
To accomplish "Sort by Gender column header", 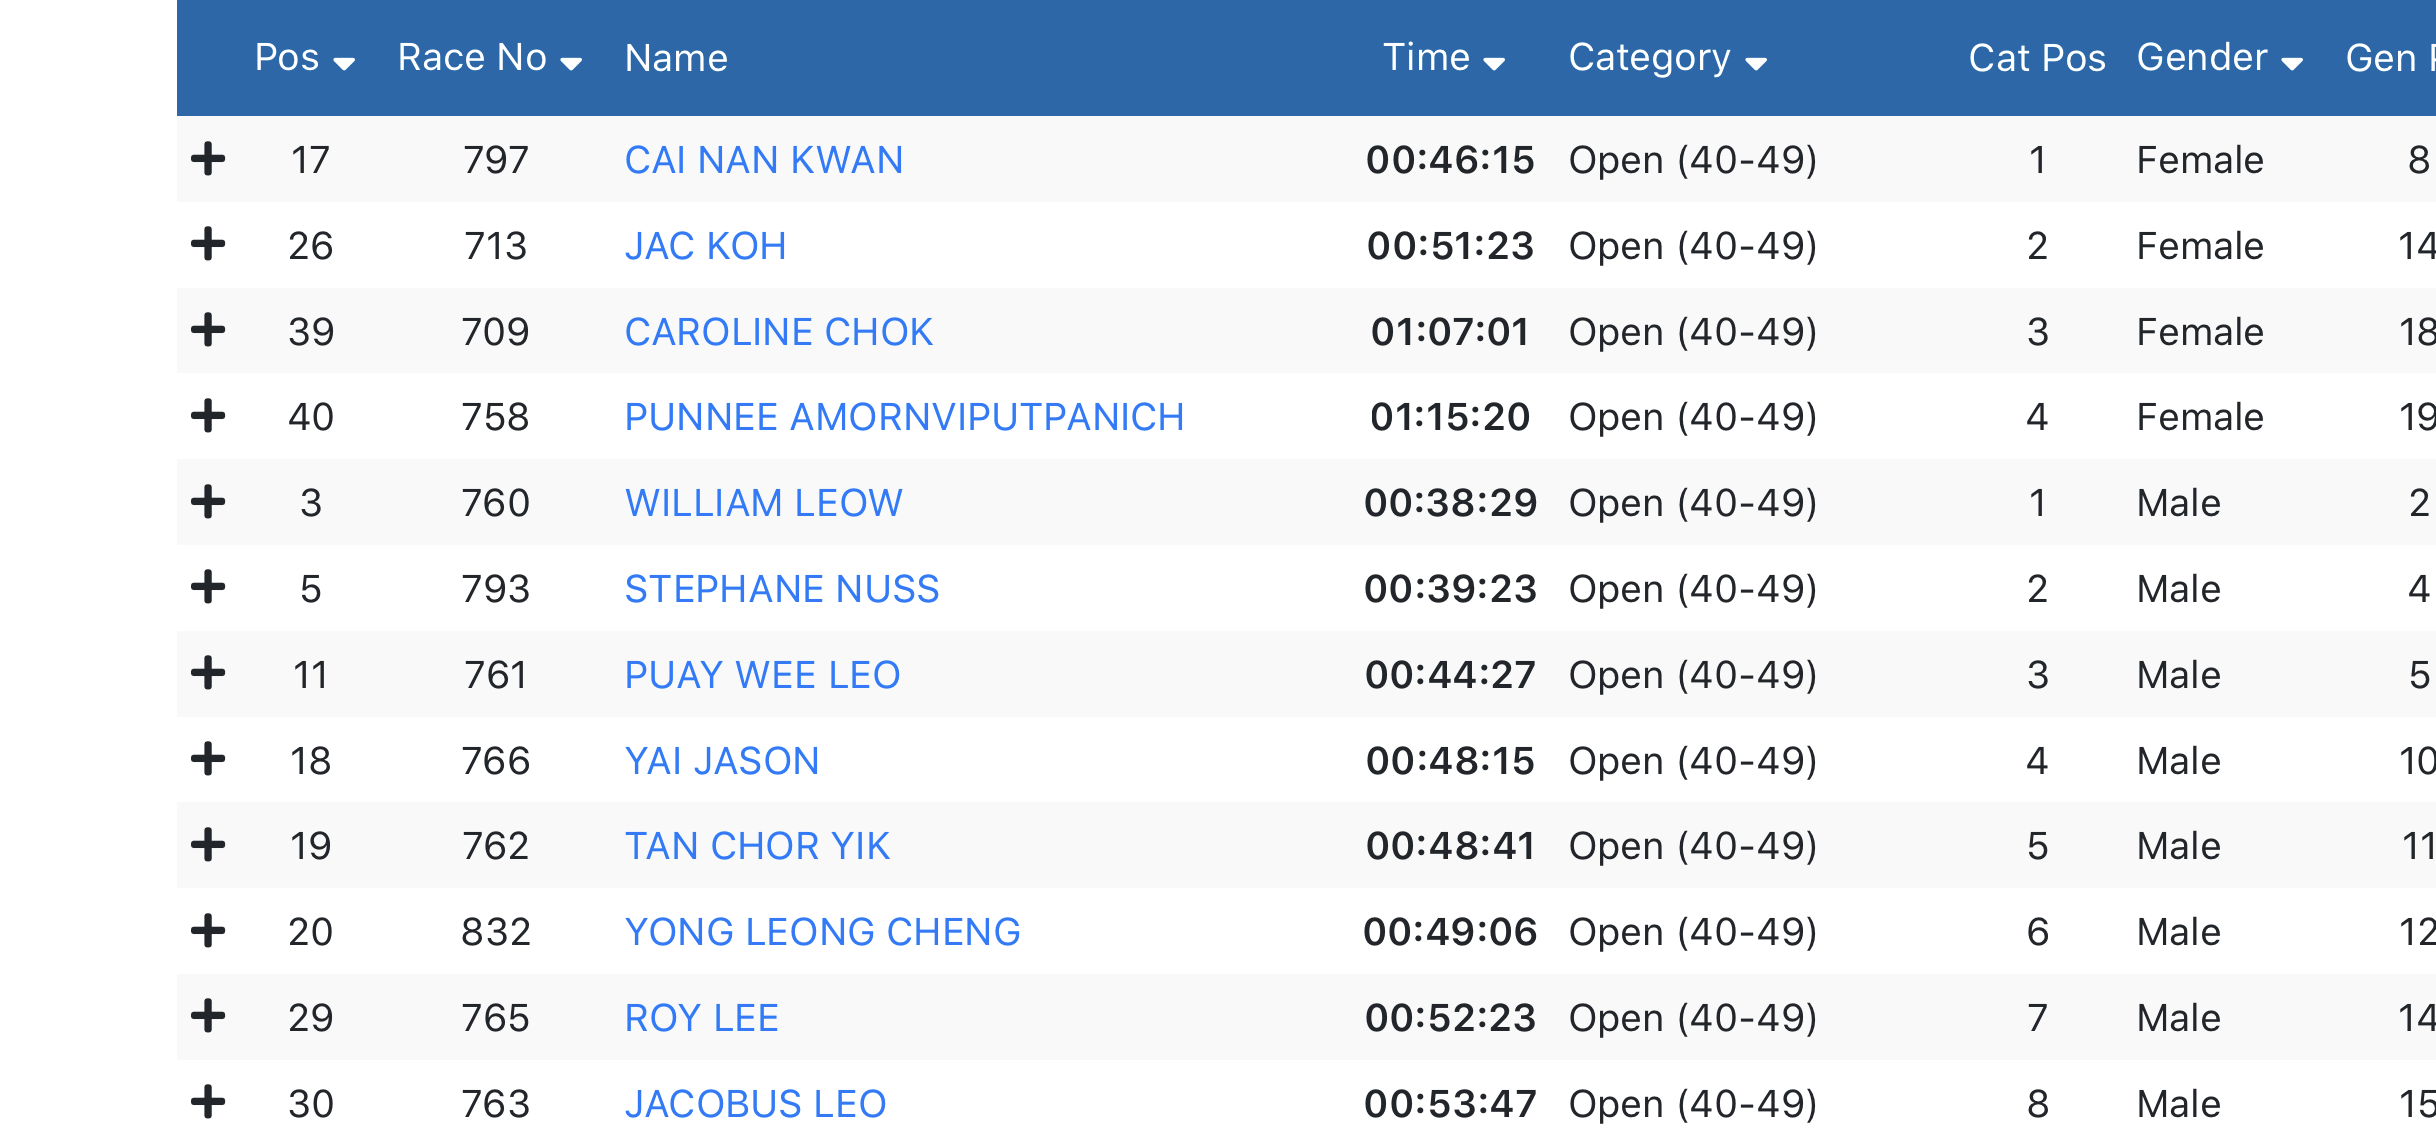I will pos(2220,58).
